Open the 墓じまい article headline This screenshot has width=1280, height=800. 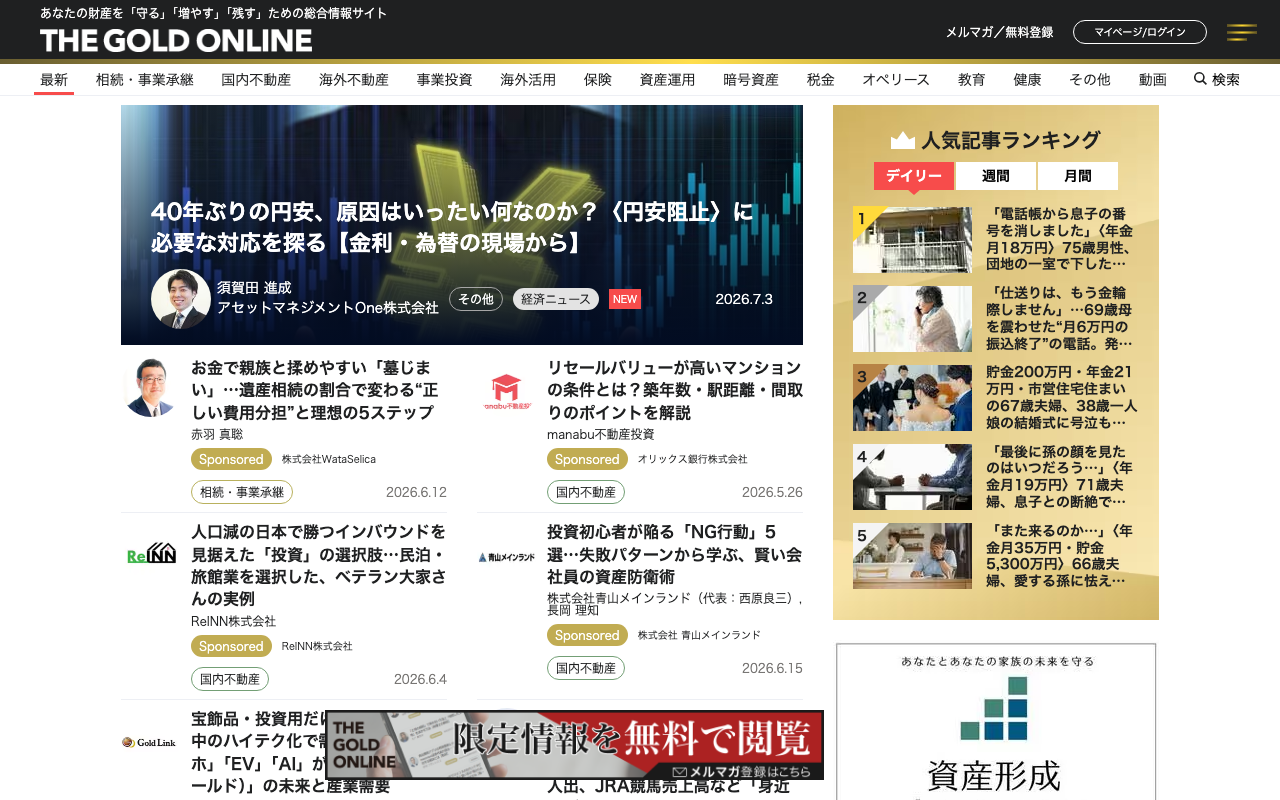tap(314, 390)
